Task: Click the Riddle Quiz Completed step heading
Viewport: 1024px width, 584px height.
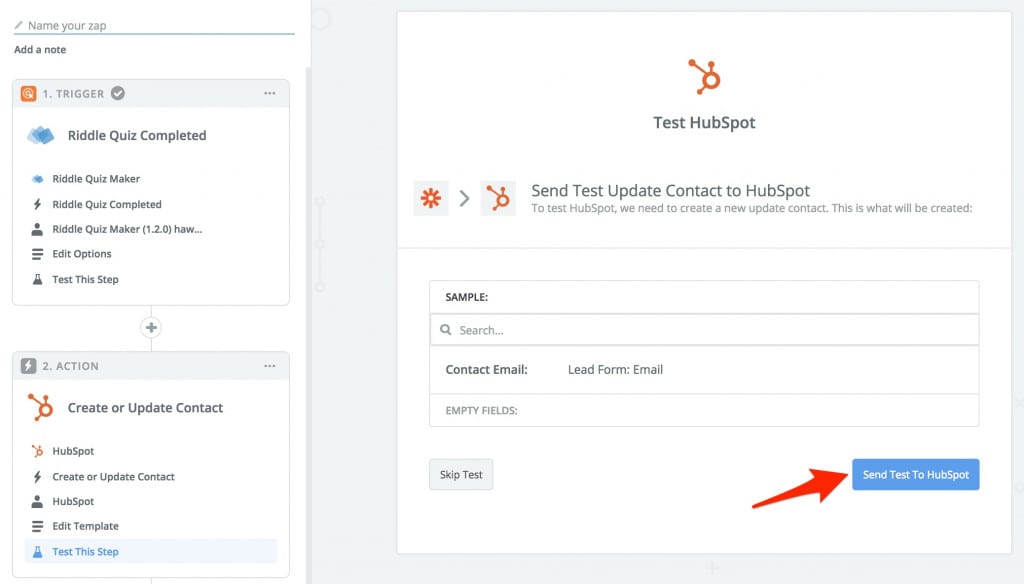Action: click(x=137, y=135)
